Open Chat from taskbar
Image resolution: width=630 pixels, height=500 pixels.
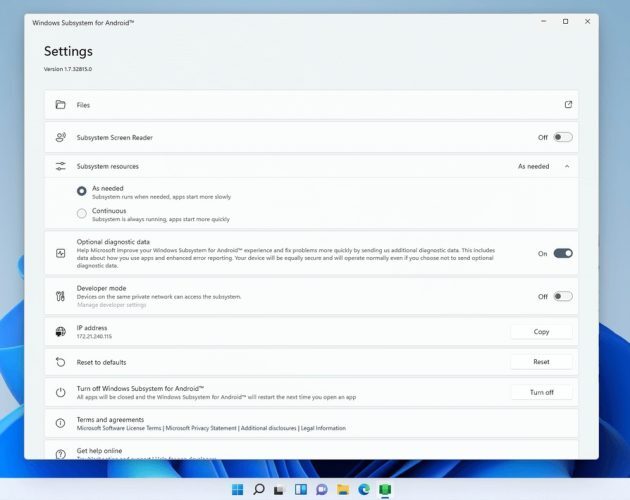pyautogui.click(x=322, y=490)
